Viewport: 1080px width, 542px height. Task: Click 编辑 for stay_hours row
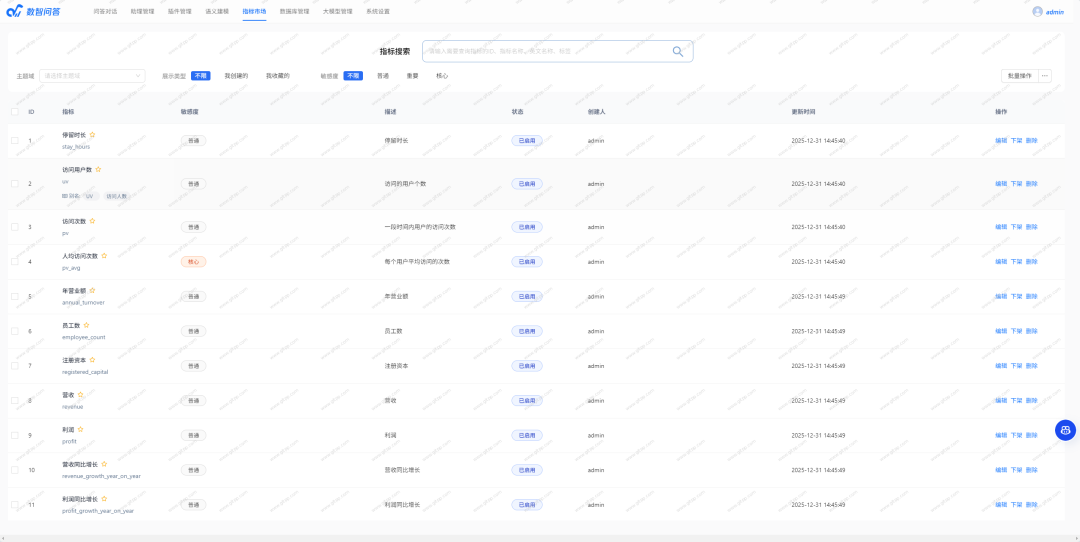click(x=1001, y=140)
